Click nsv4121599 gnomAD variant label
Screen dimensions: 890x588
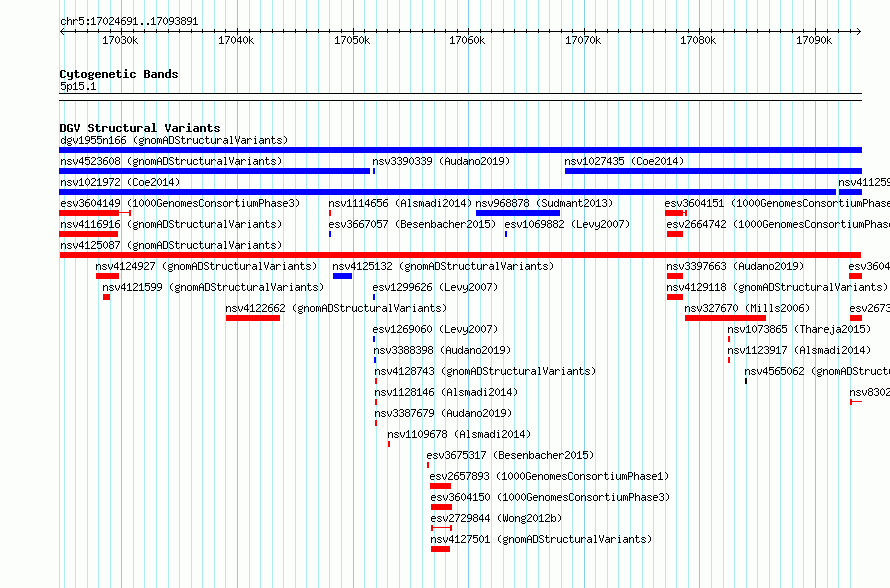213,287
